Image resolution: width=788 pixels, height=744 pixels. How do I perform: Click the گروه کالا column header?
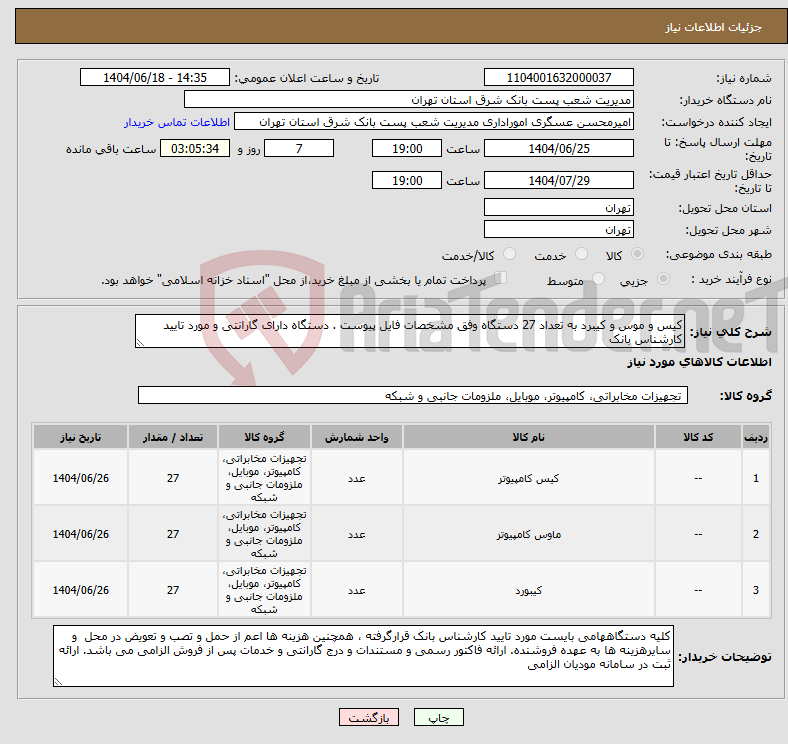tap(264, 437)
